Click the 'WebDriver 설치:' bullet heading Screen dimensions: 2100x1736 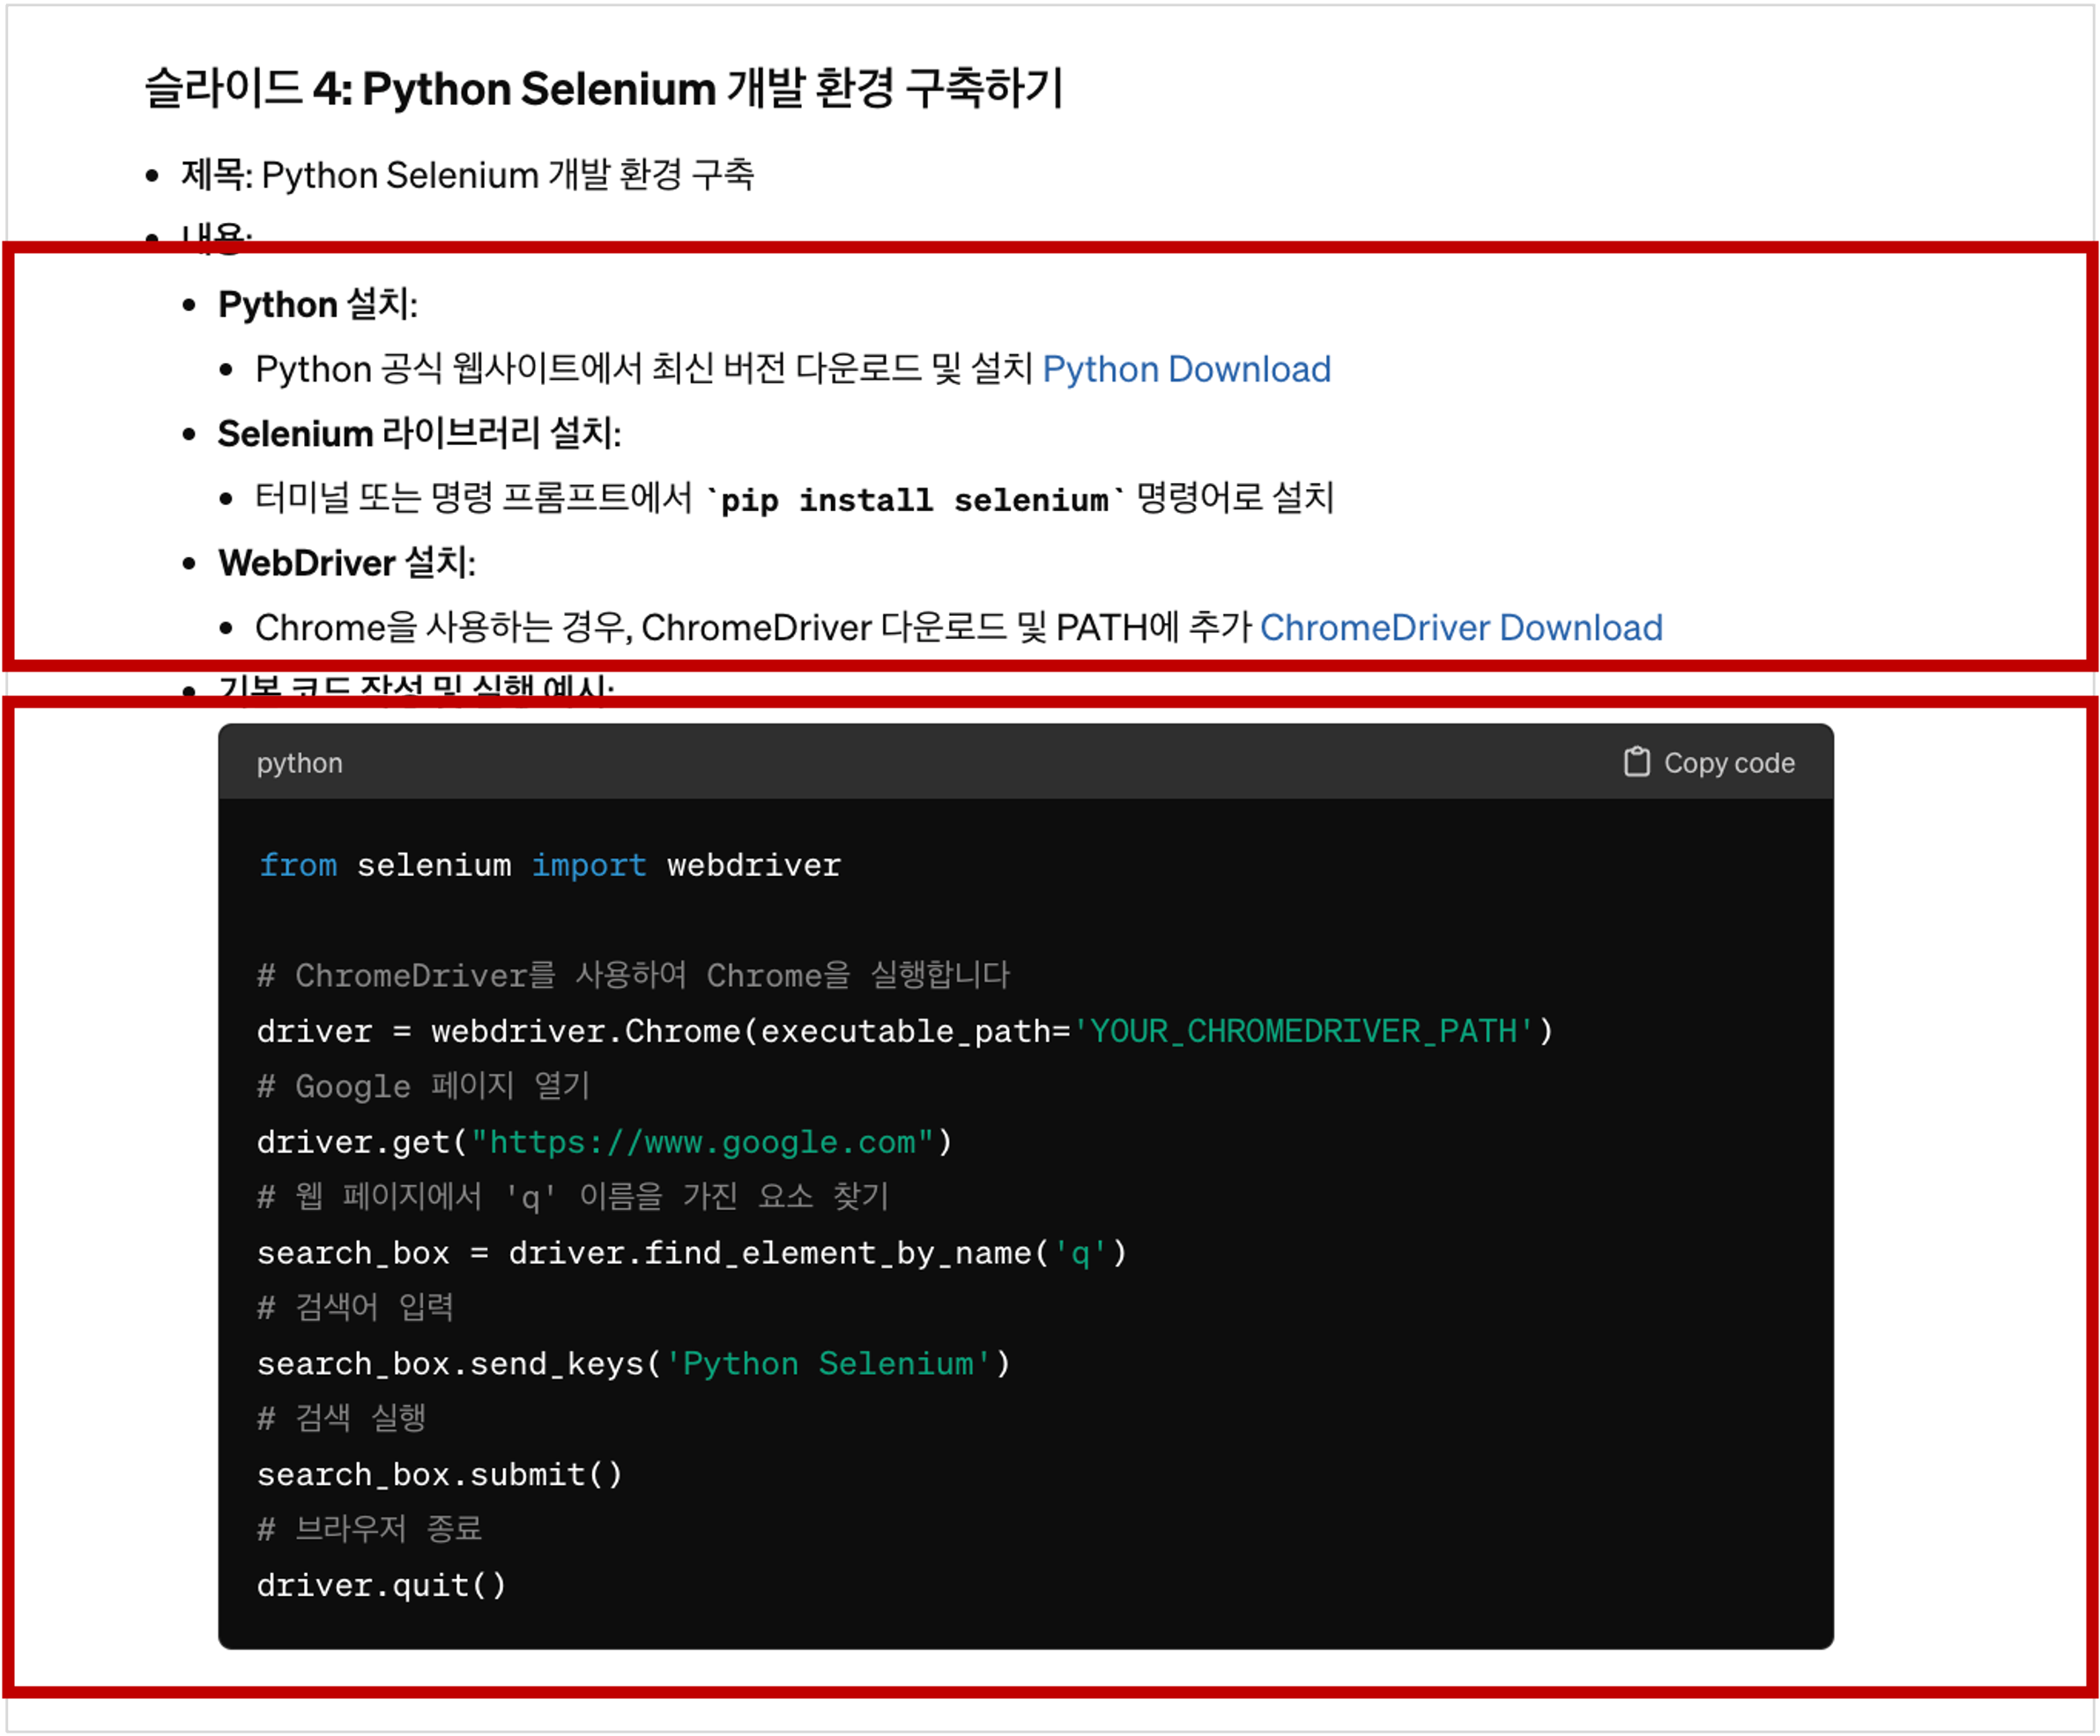(346, 563)
